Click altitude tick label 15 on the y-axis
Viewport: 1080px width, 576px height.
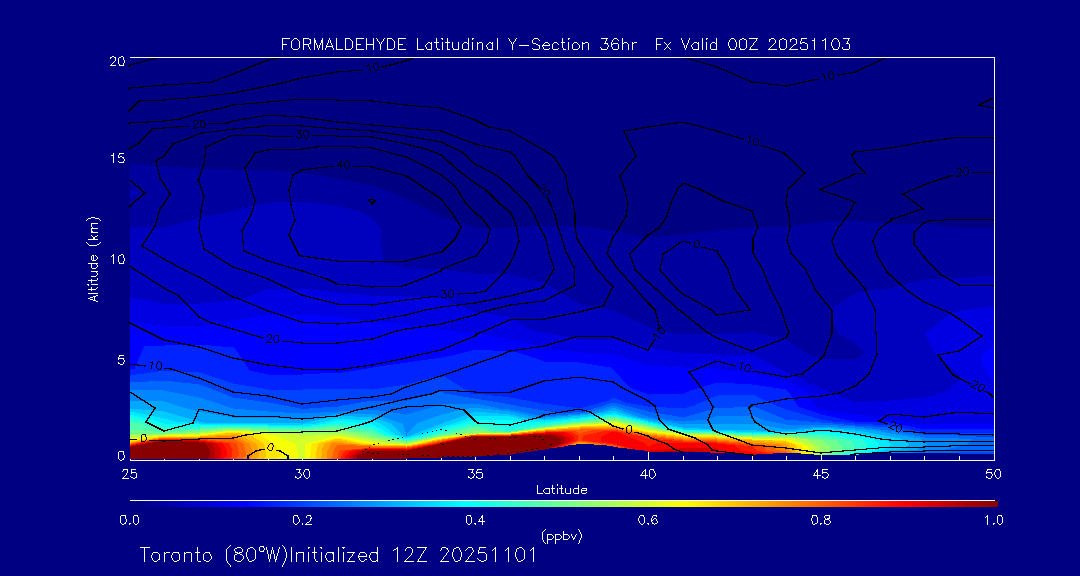115,160
